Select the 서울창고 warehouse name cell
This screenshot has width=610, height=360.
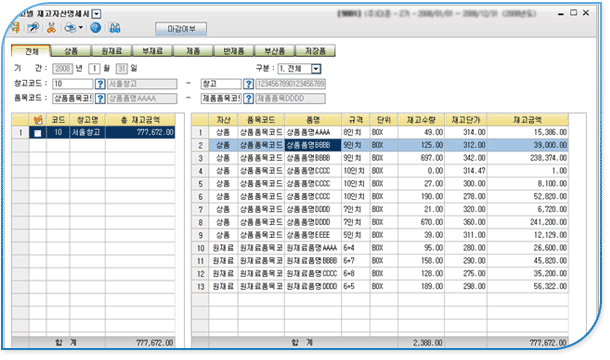click(x=88, y=132)
